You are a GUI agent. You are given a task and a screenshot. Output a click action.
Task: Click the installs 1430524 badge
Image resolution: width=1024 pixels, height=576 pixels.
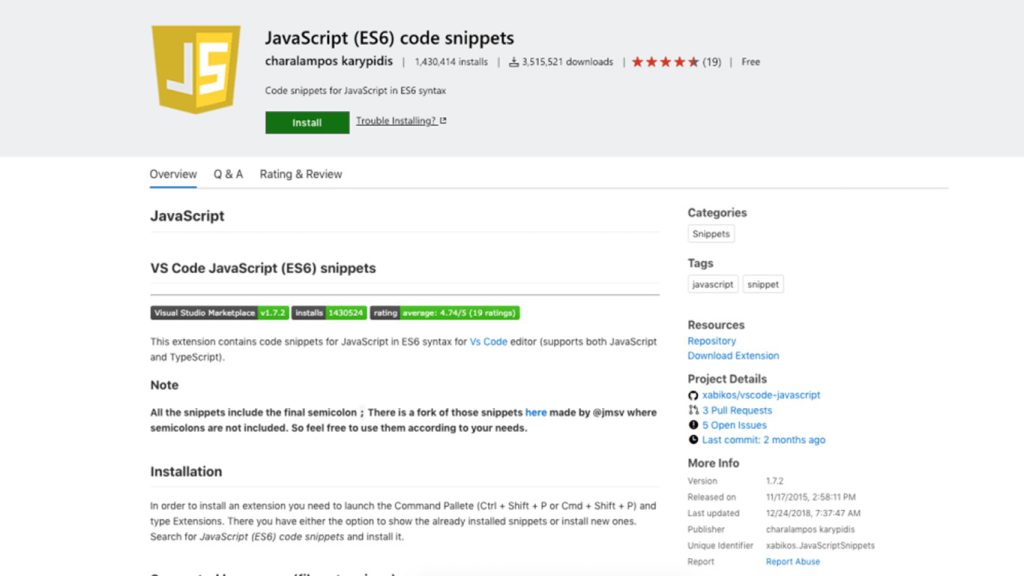point(329,313)
